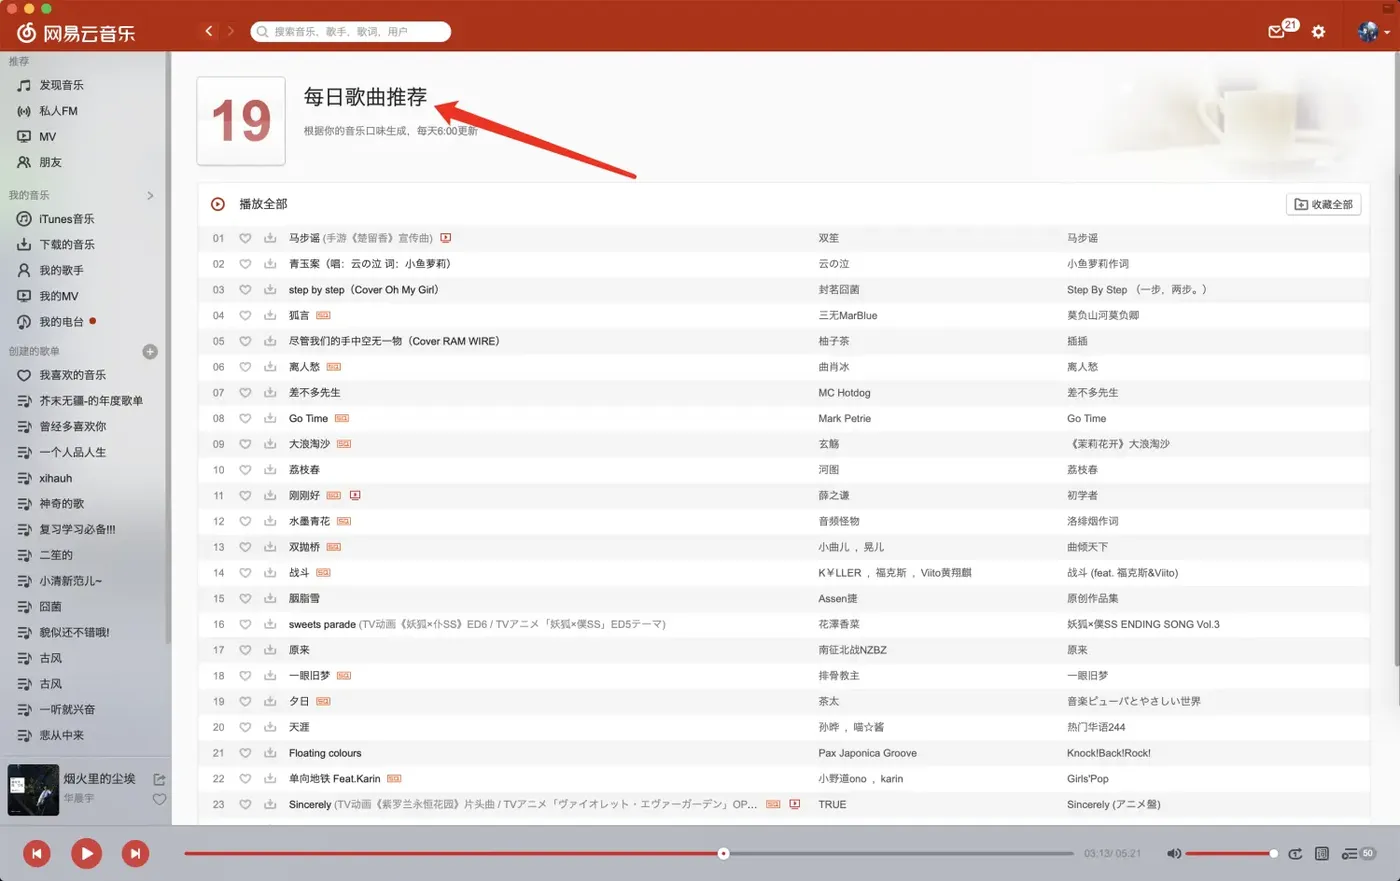This screenshot has width=1400, height=881.
Task: Download the song 刚刚好
Action: tap(270, 495)
